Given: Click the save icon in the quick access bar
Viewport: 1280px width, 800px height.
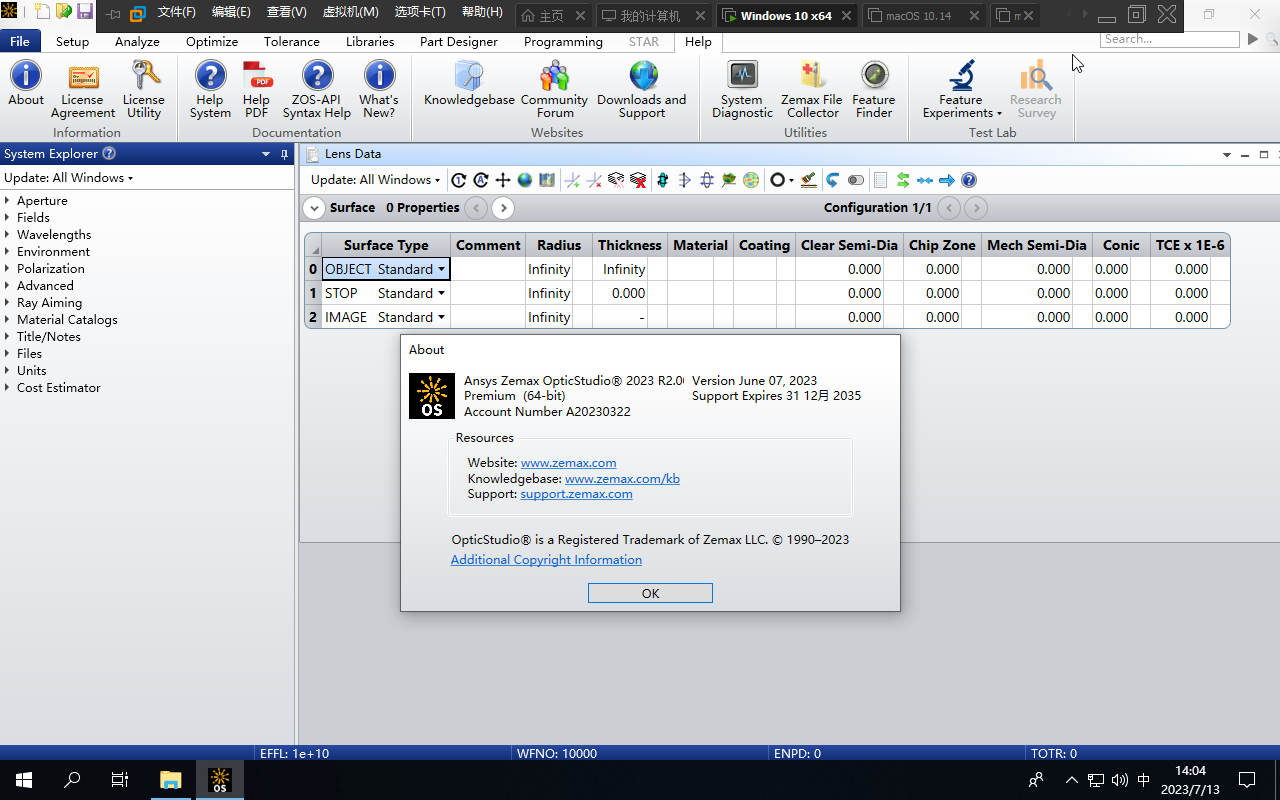Looking at the screenshot, I should (85, 13).
